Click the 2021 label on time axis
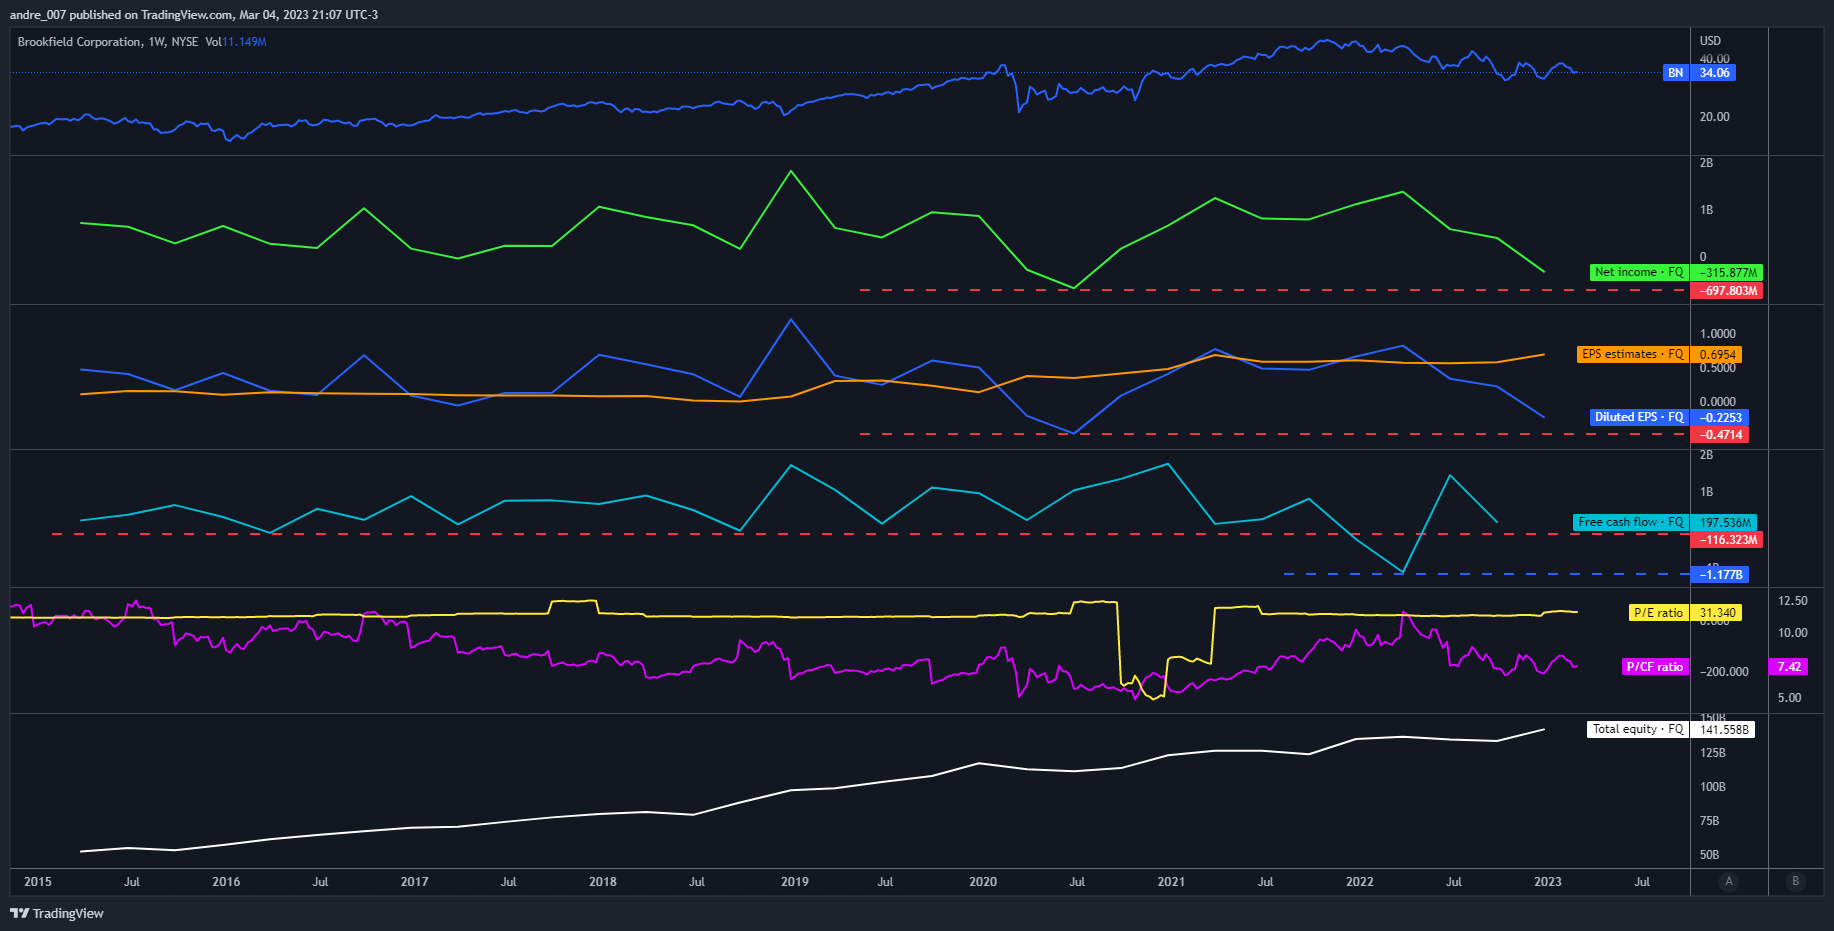Image resolution: width=1834 pixels, height=931 pixels. [1171, 882]
